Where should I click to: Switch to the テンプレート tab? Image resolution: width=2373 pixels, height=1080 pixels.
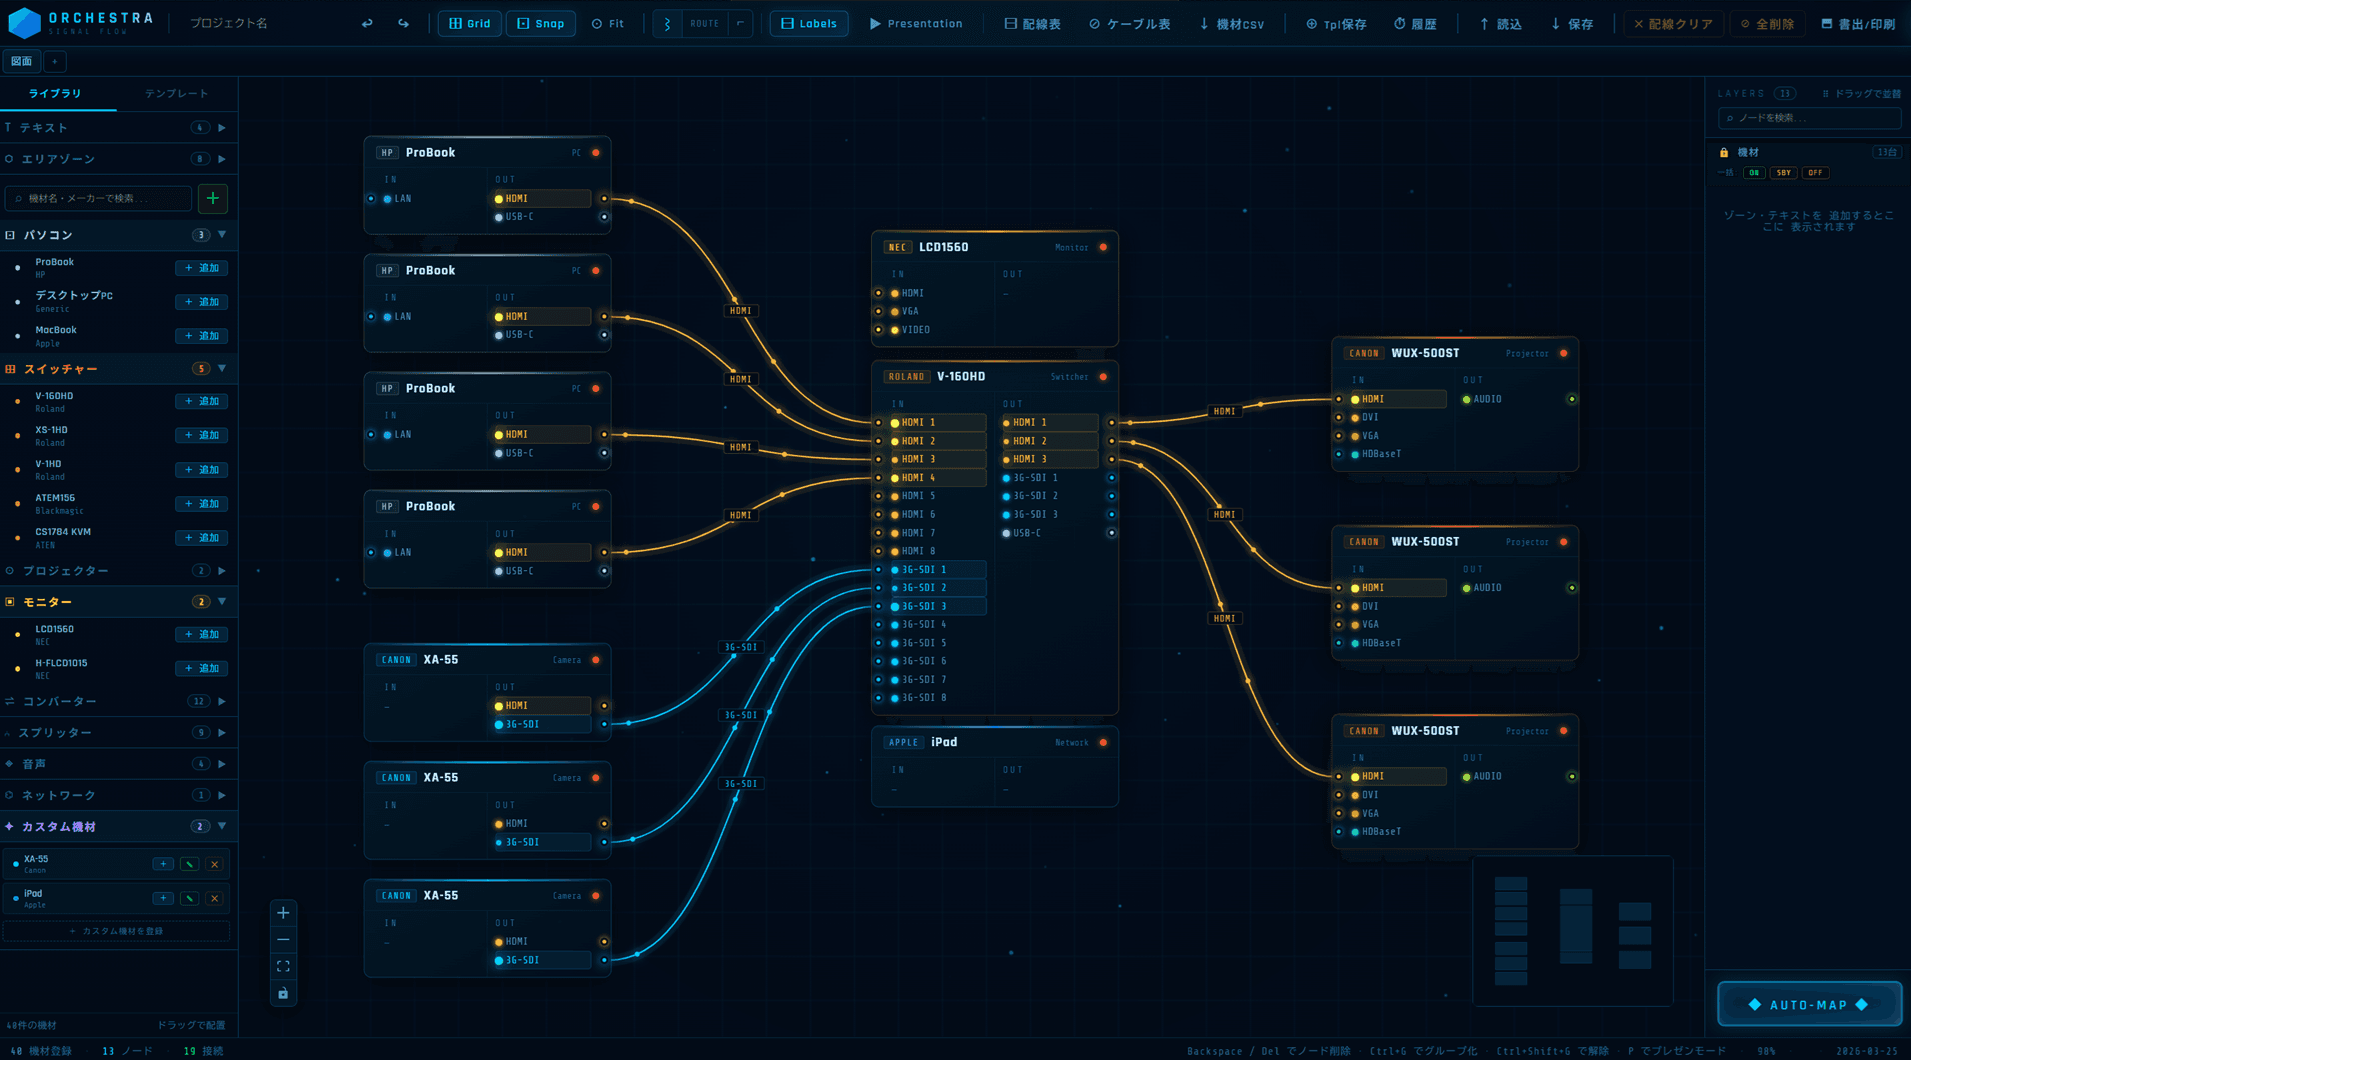click(x=176, y=93)
